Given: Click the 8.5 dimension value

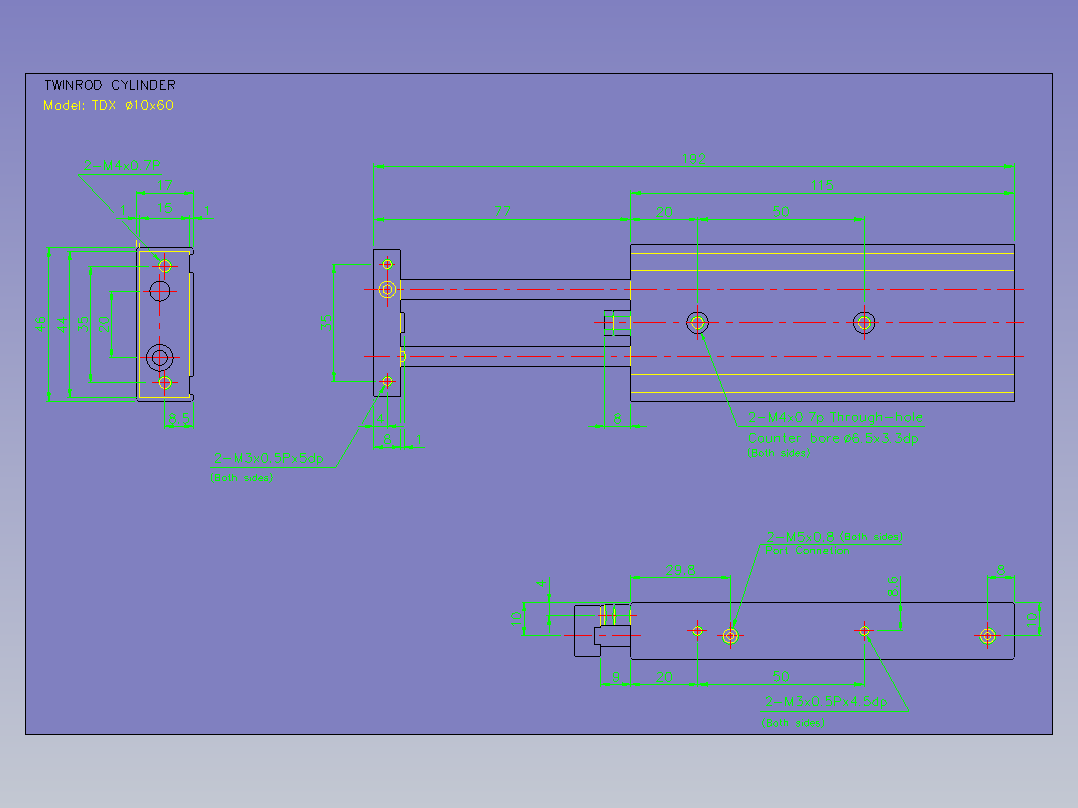Looking at the screenshot, I should pyautogui.click(x=179, y=418).
